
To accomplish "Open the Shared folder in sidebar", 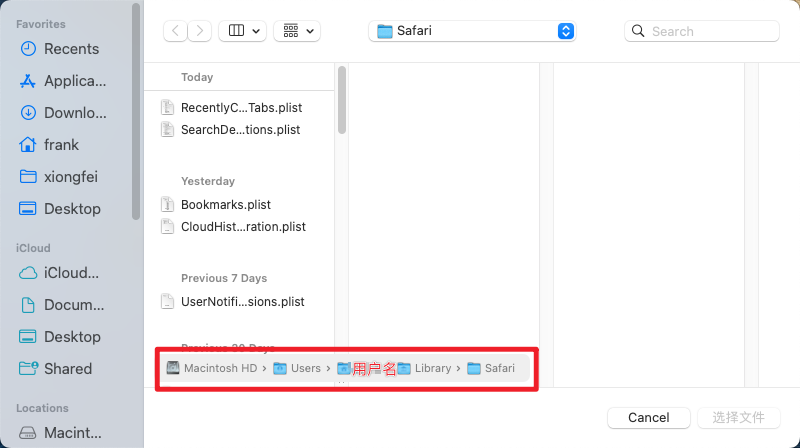I will coord(67,369).
